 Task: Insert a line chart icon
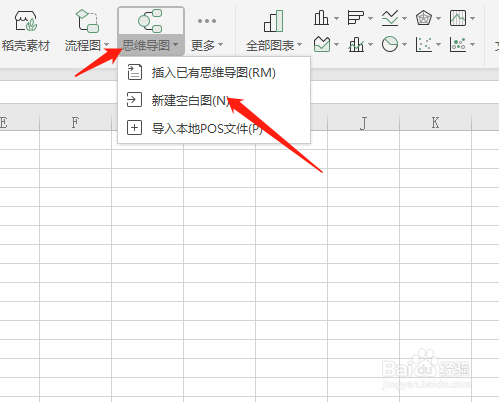pos(390,18)
